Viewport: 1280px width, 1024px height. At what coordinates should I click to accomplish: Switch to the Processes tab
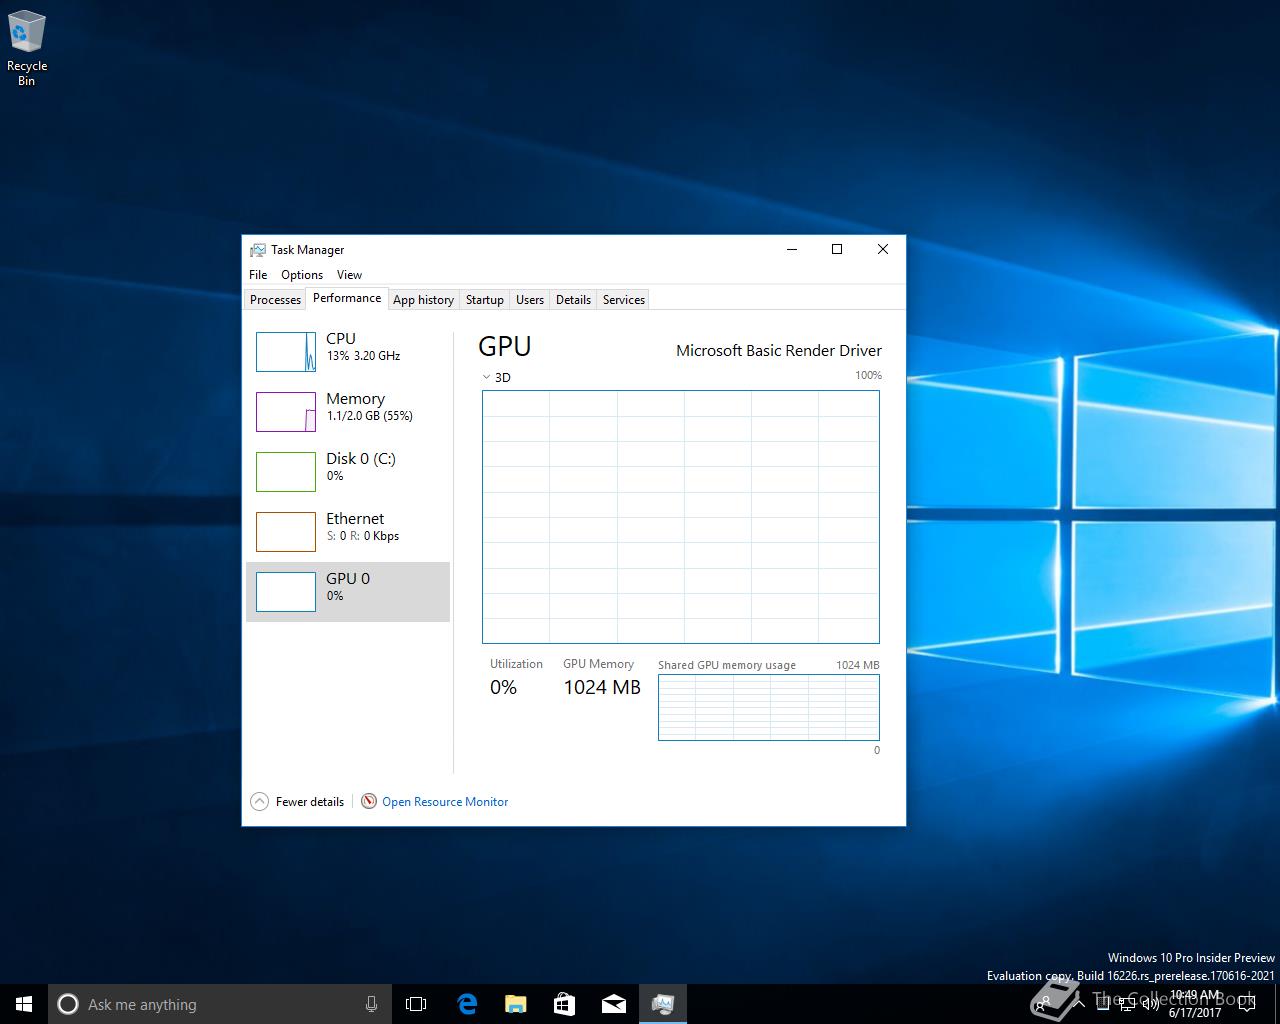[275, 300]
